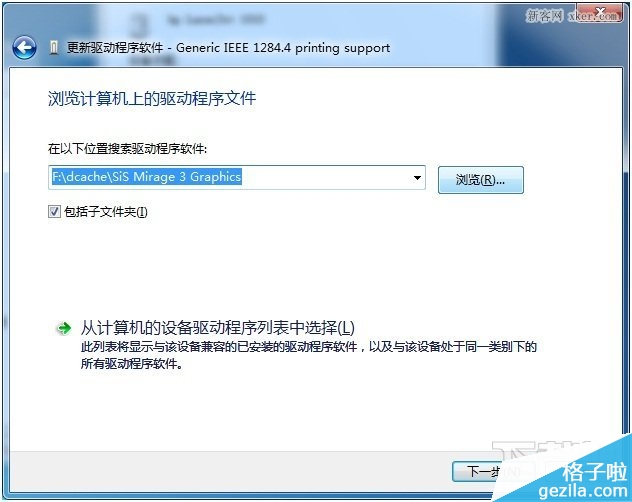Screen dimensions: 632x502
Task: Click the 浏览计算机上的驱动程序文件 heading
Action: 152,98
